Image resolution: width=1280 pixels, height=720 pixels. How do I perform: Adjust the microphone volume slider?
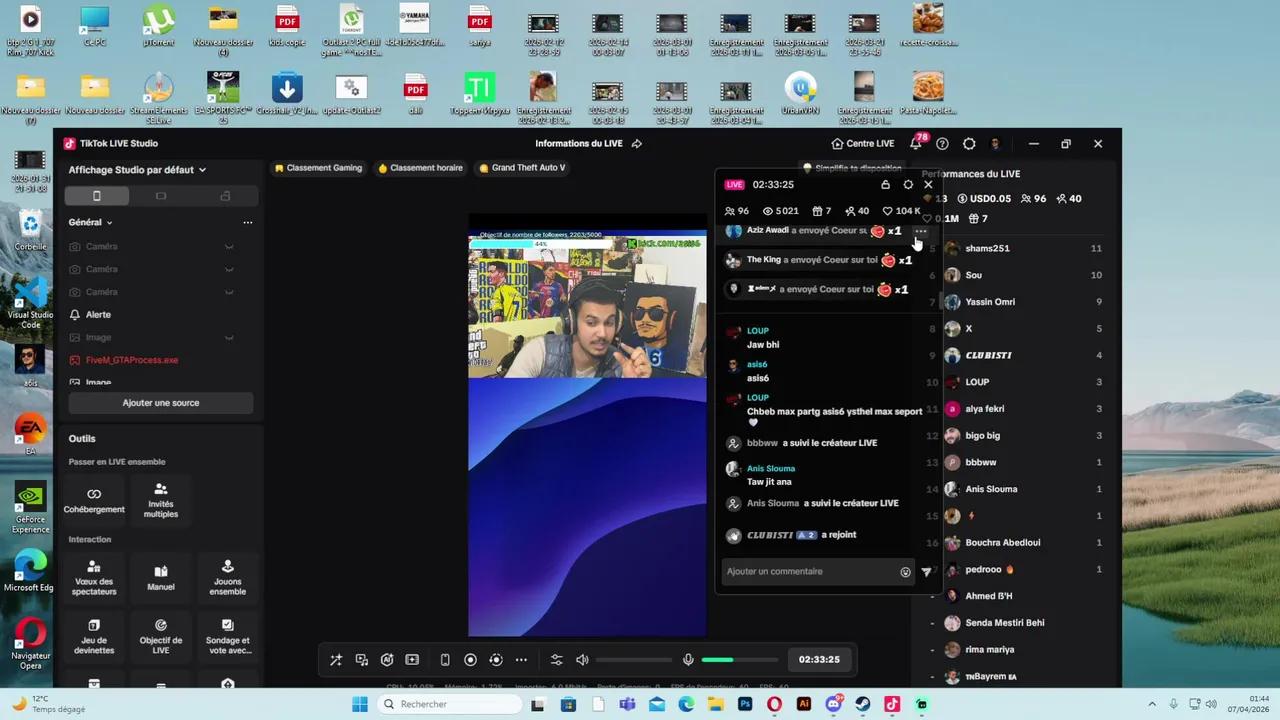click(x=739, y=660)
